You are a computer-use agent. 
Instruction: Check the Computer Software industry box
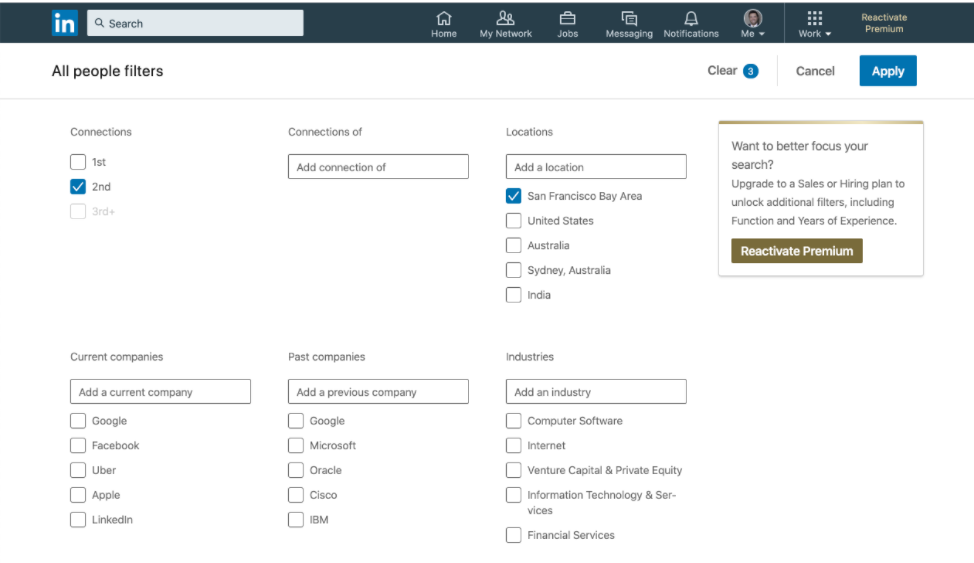(513, 421)
